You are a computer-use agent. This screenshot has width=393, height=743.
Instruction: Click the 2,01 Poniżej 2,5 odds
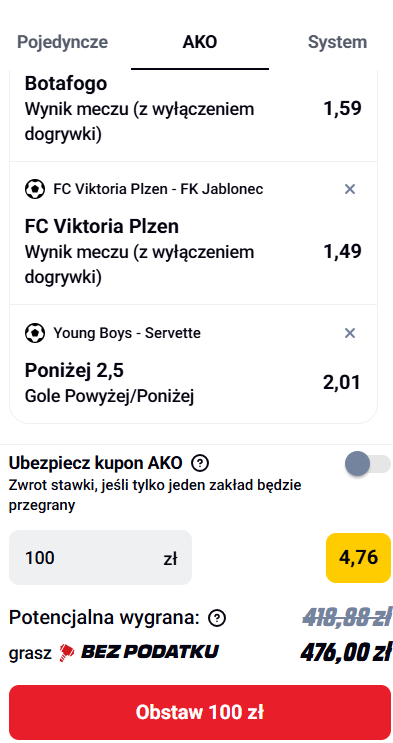coord(342,382)
